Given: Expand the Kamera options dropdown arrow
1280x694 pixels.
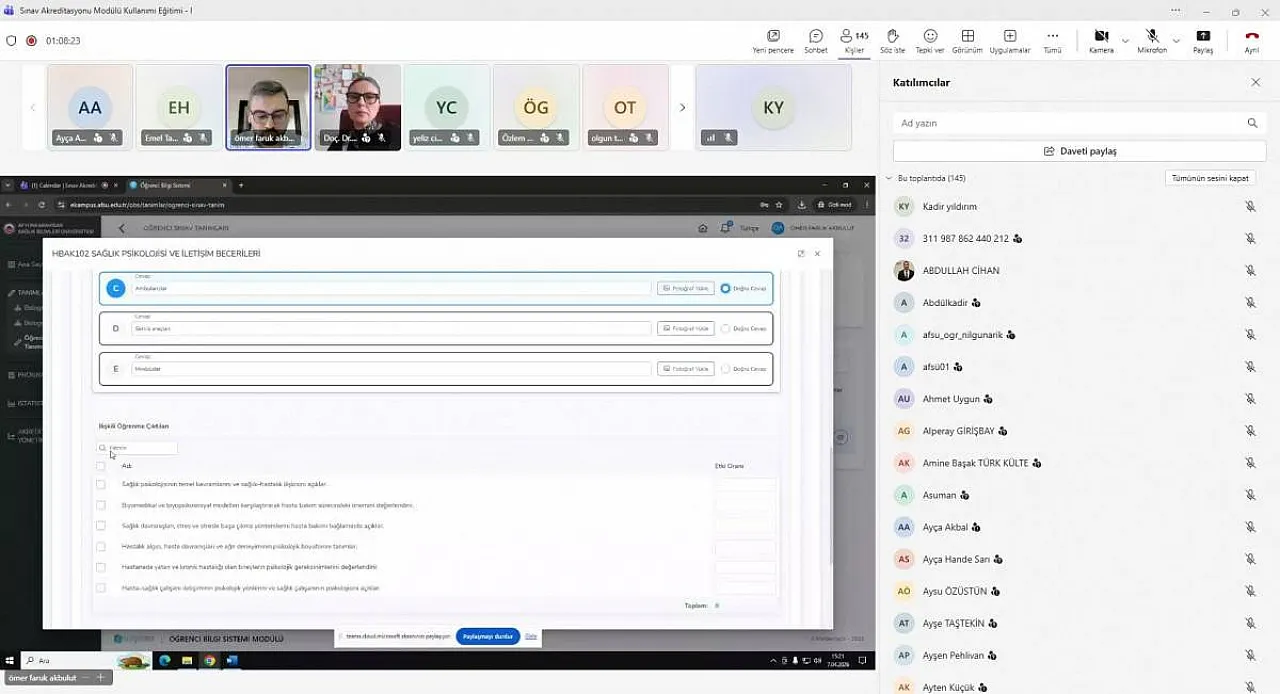Looking at the screenshot, I should pyautogui.click(x=1125, y=41).
